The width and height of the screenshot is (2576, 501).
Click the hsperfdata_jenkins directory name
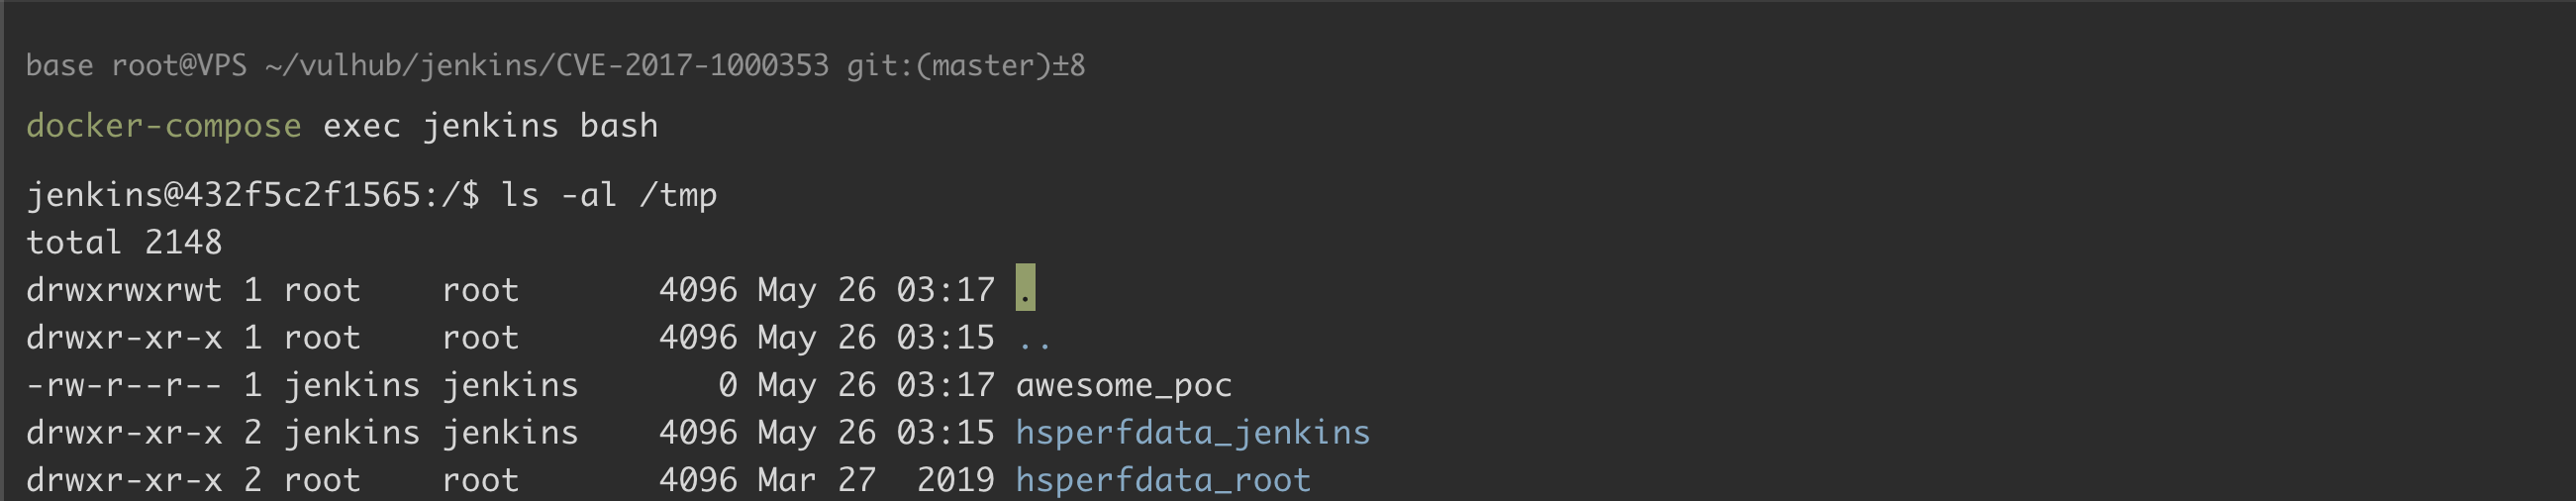point(1192,432)
